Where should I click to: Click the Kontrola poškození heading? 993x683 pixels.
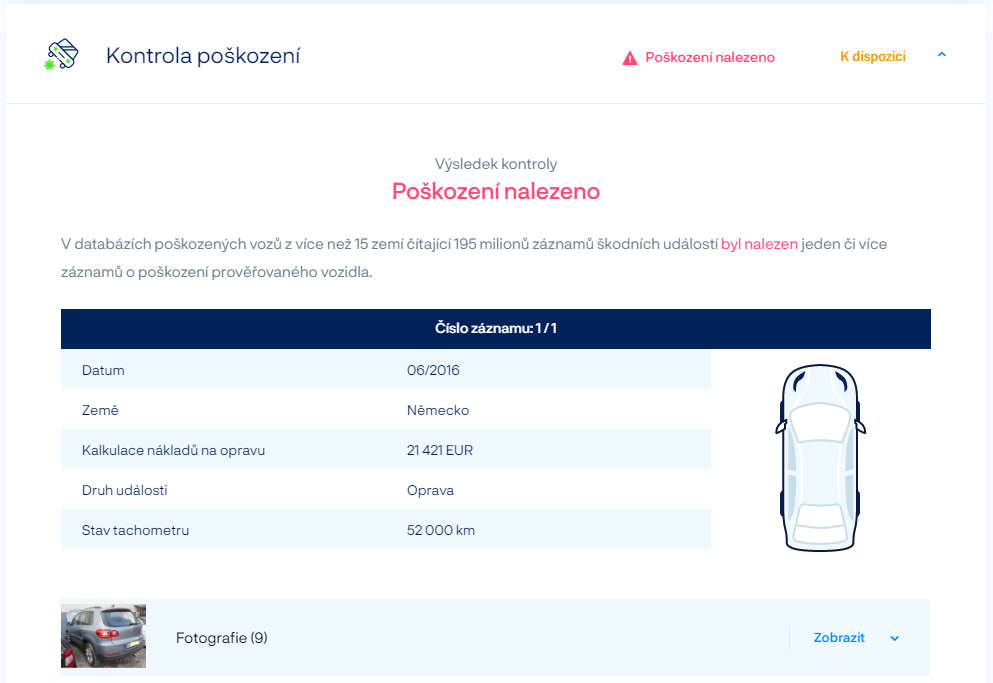pos(203,56)
